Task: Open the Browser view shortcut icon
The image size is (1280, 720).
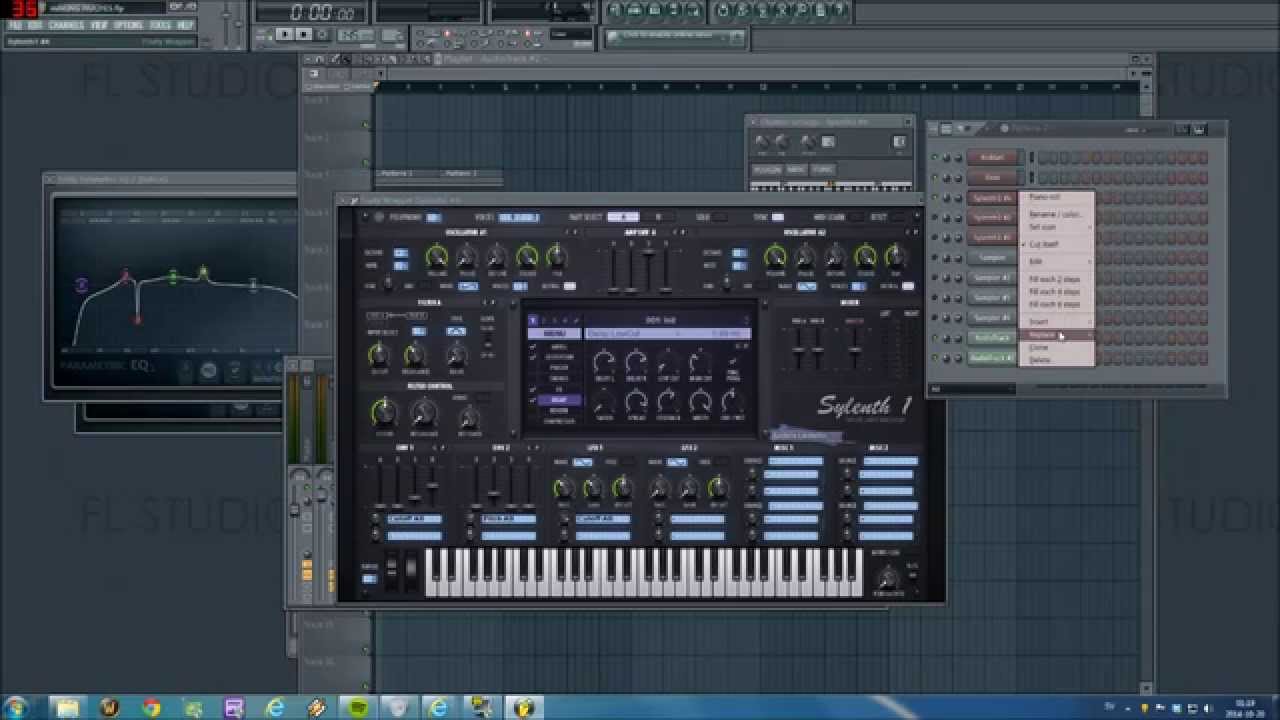Action: click(x=674, y=10)
